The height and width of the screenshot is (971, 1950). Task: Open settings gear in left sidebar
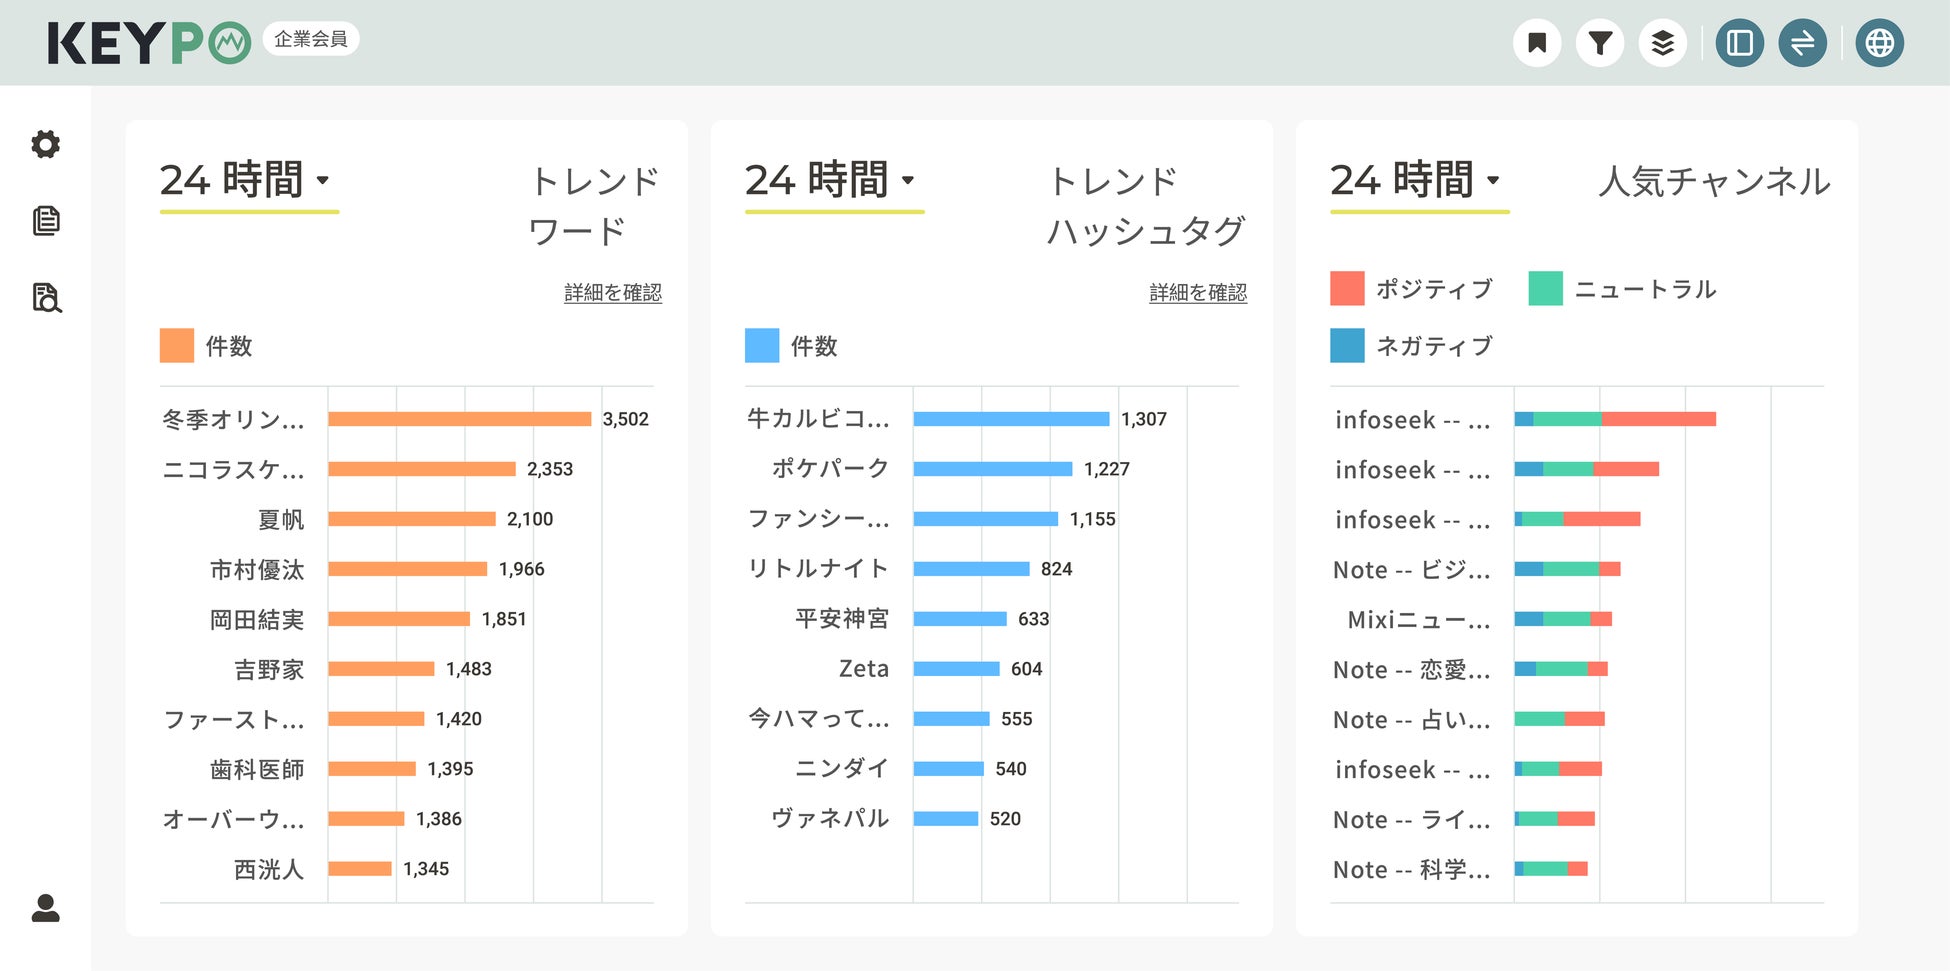(45, 144)
